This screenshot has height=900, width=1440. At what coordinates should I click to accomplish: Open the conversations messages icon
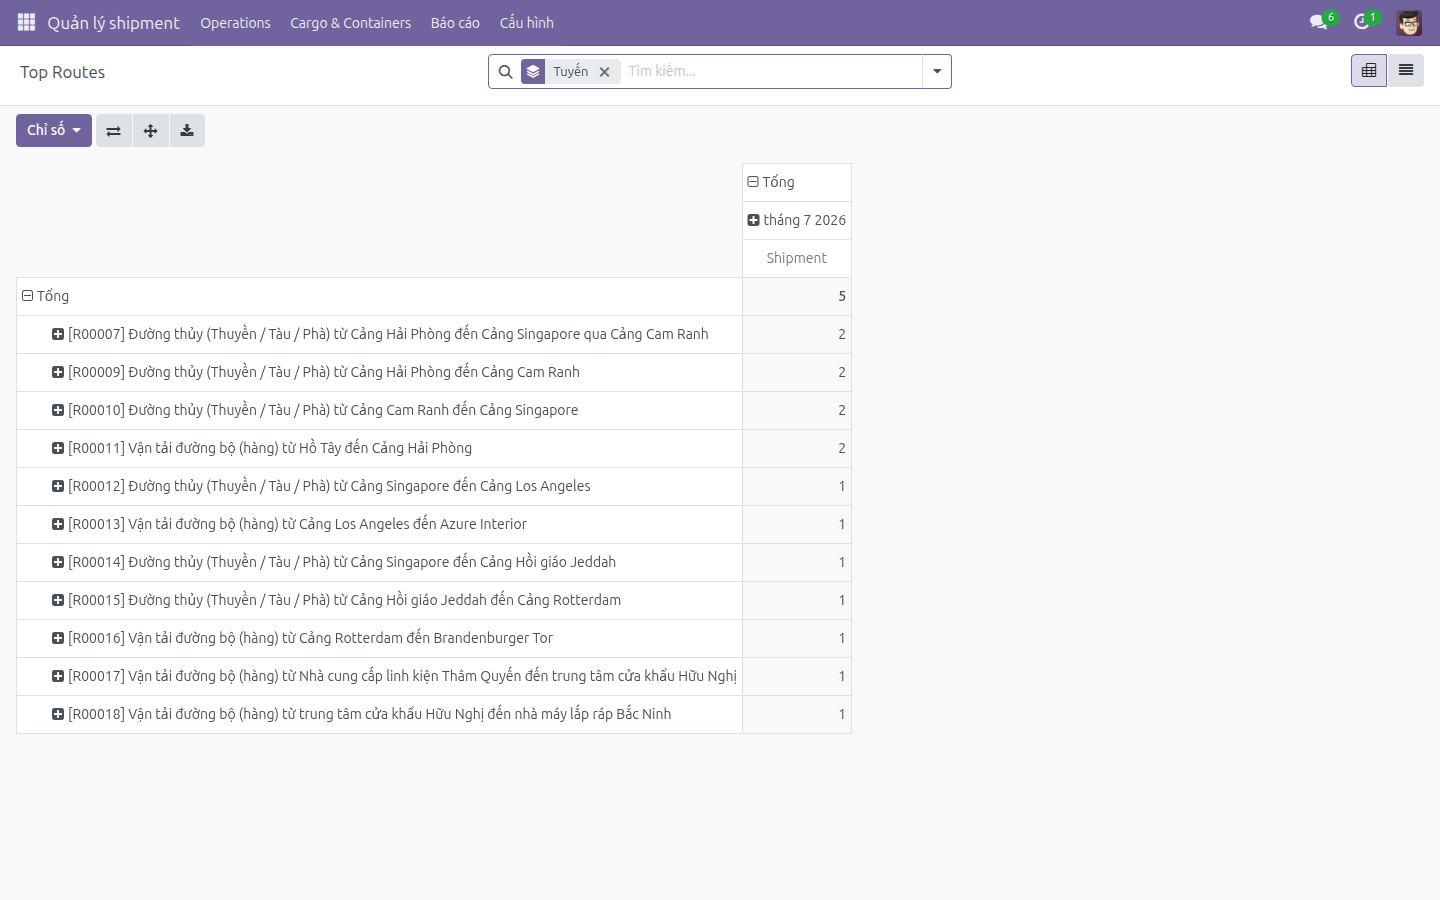tap(1319, 22)
